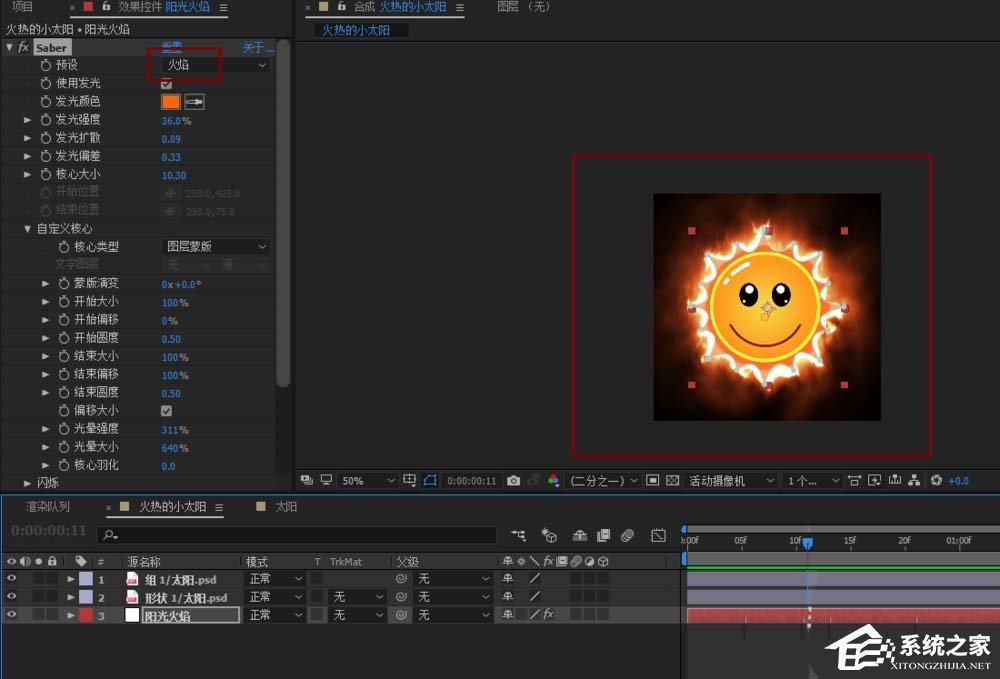1000x679 pixels.
Task: Click the reset exposure icon in viewer
Action: [x=936, y=481]
